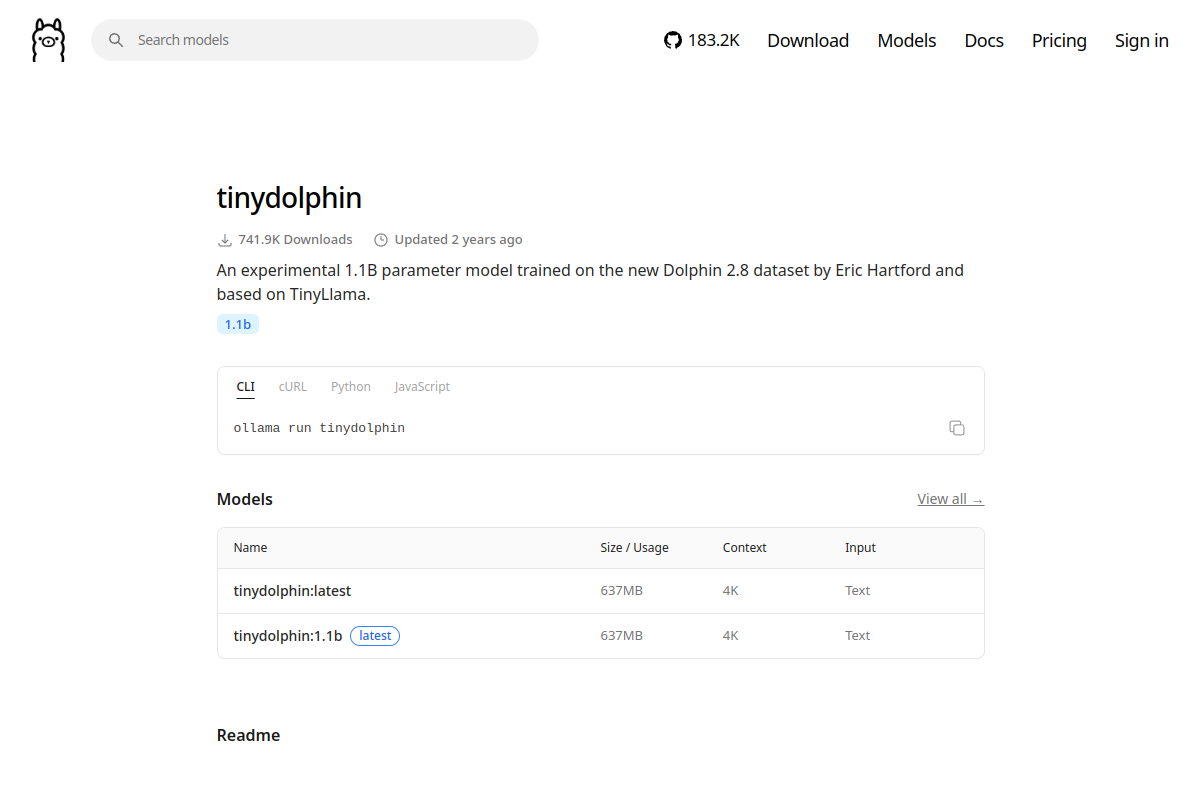Click the Size / Usage column header
The width and height of the screenshot is (1200, 800).
(634, 548)
